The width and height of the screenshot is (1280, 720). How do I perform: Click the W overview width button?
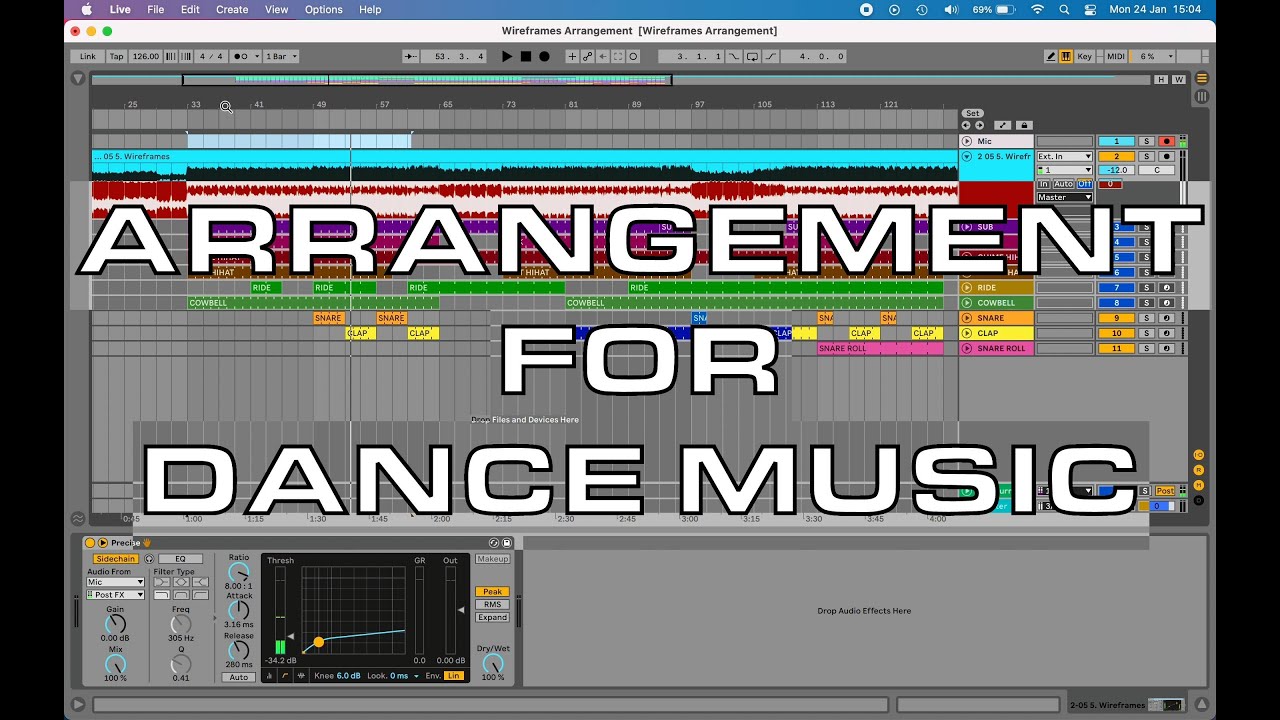[1178, 79]
